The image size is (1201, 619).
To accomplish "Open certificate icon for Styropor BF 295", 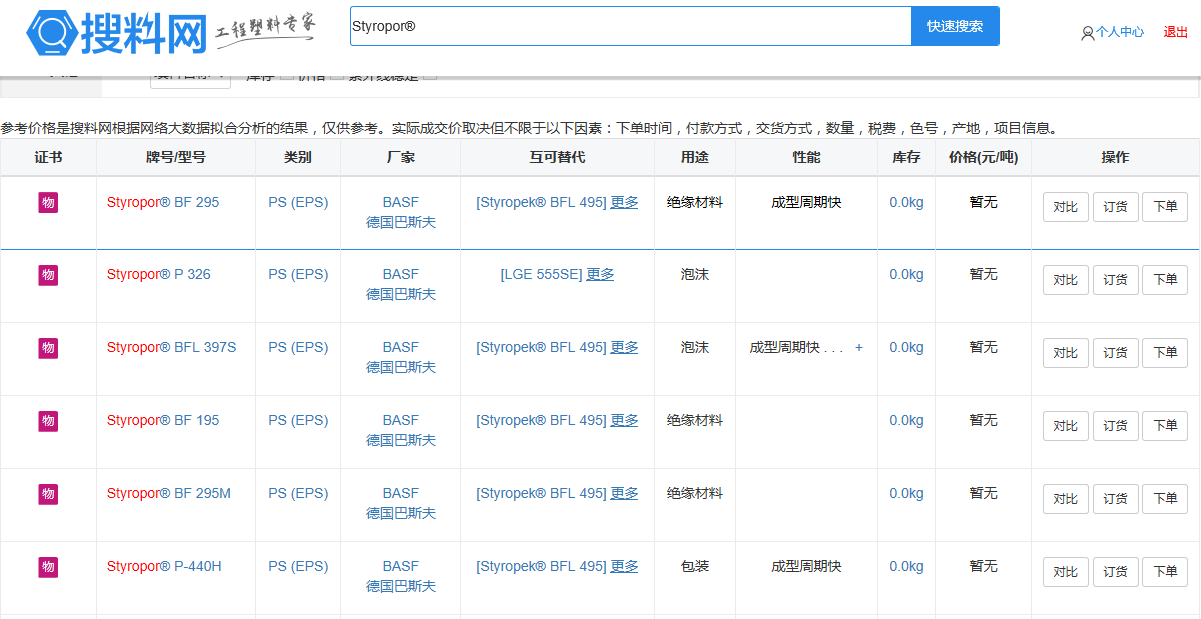I will click(x=48, y=203).
